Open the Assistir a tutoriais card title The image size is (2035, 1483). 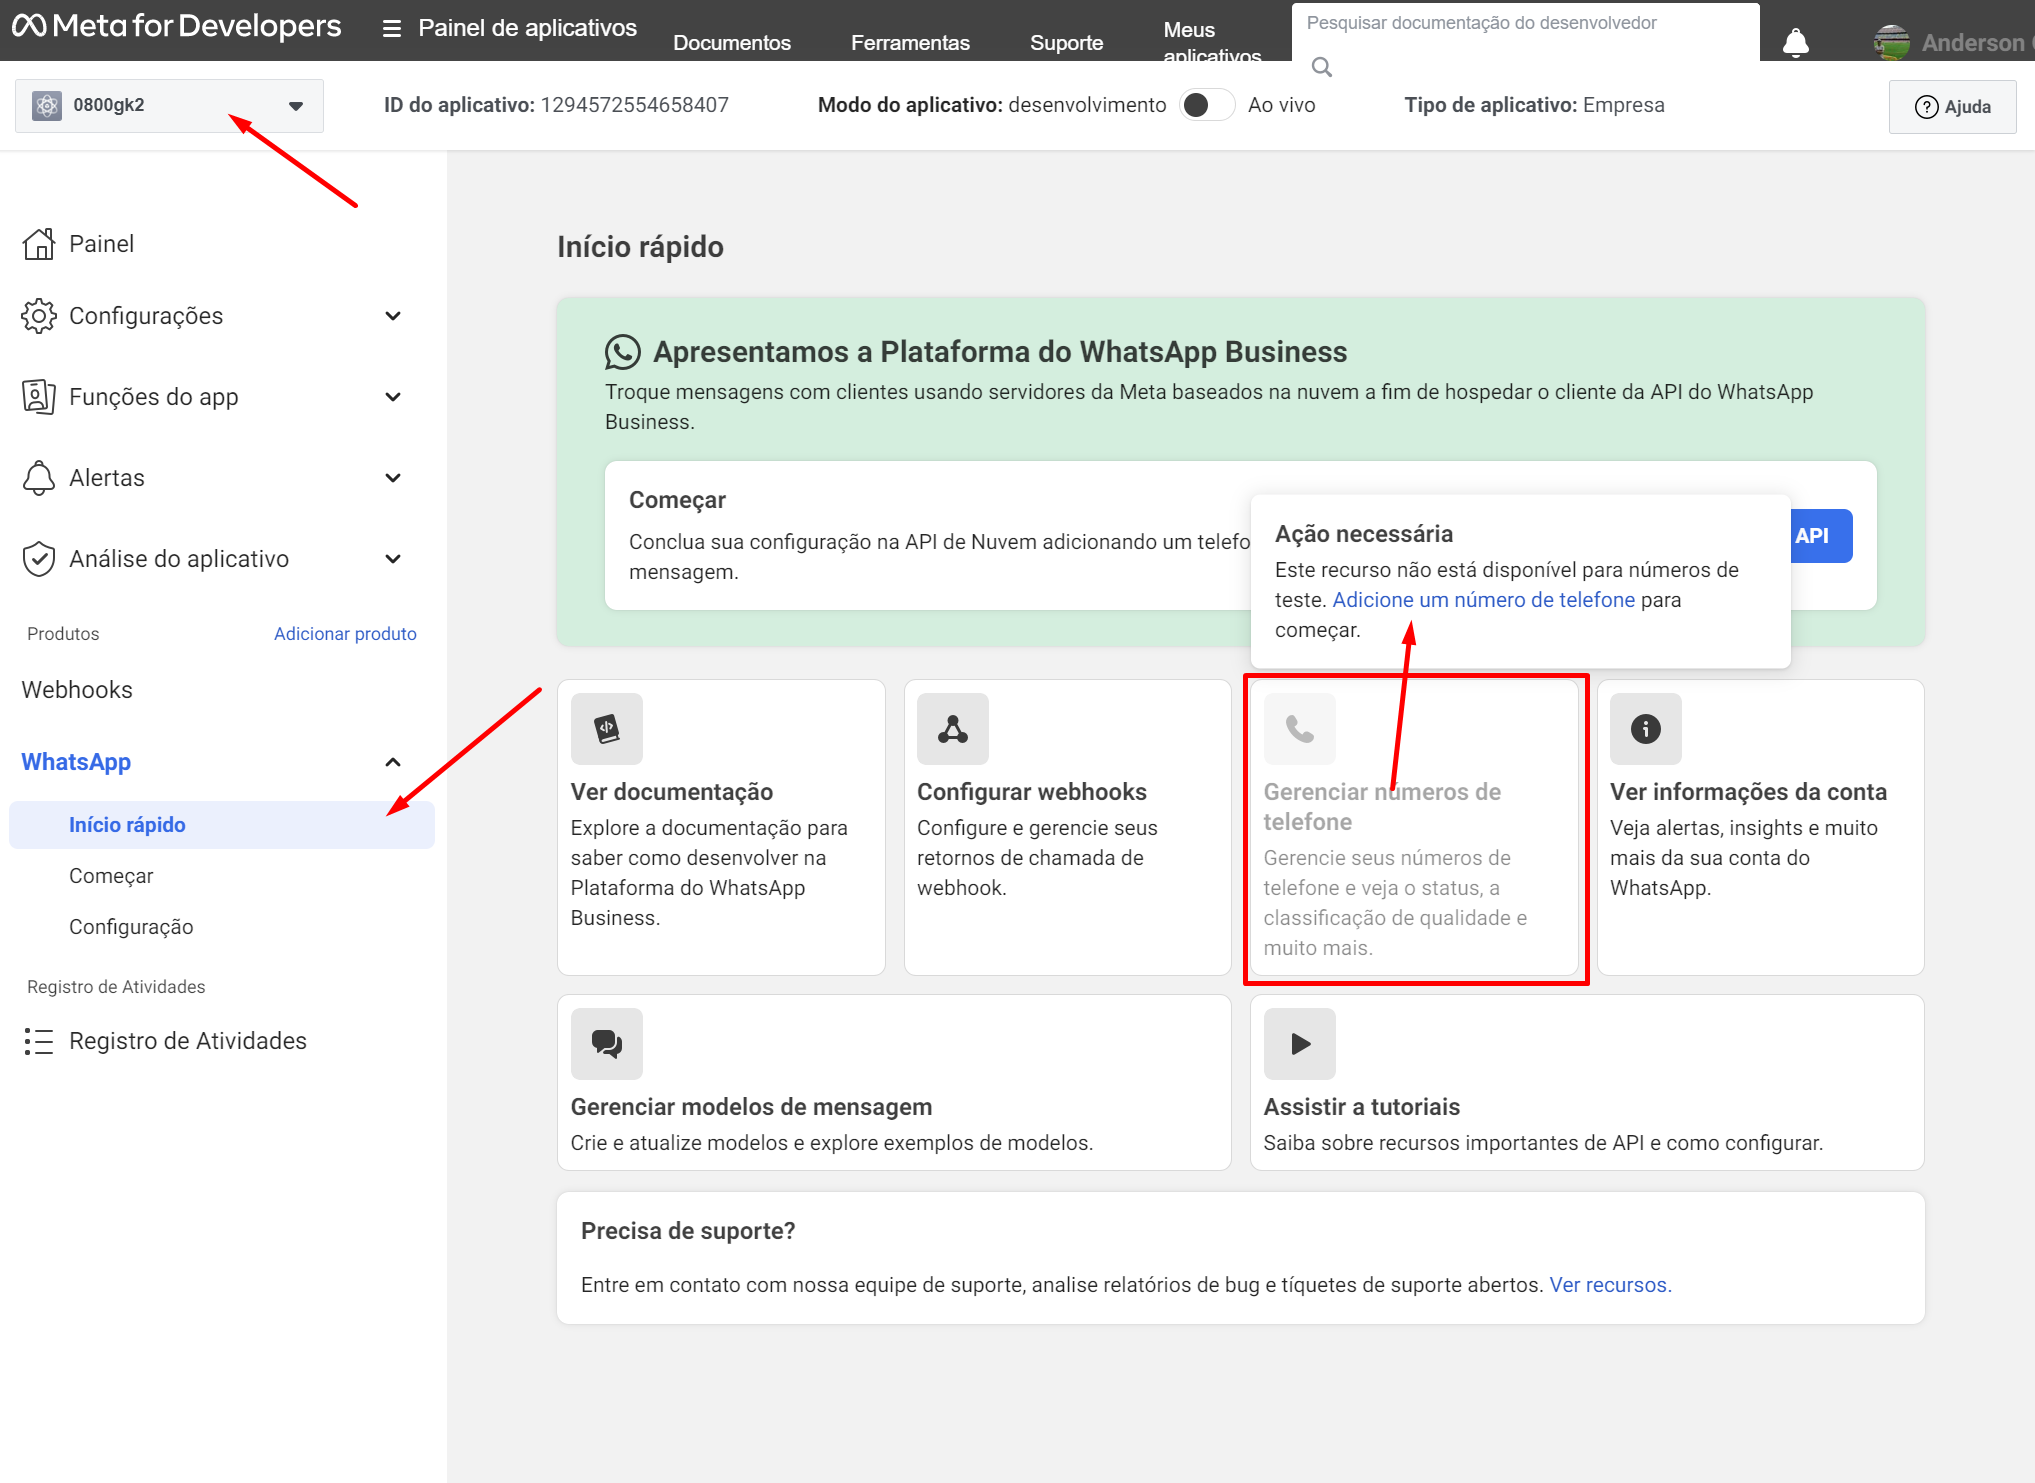(x=1362, y=1107)
